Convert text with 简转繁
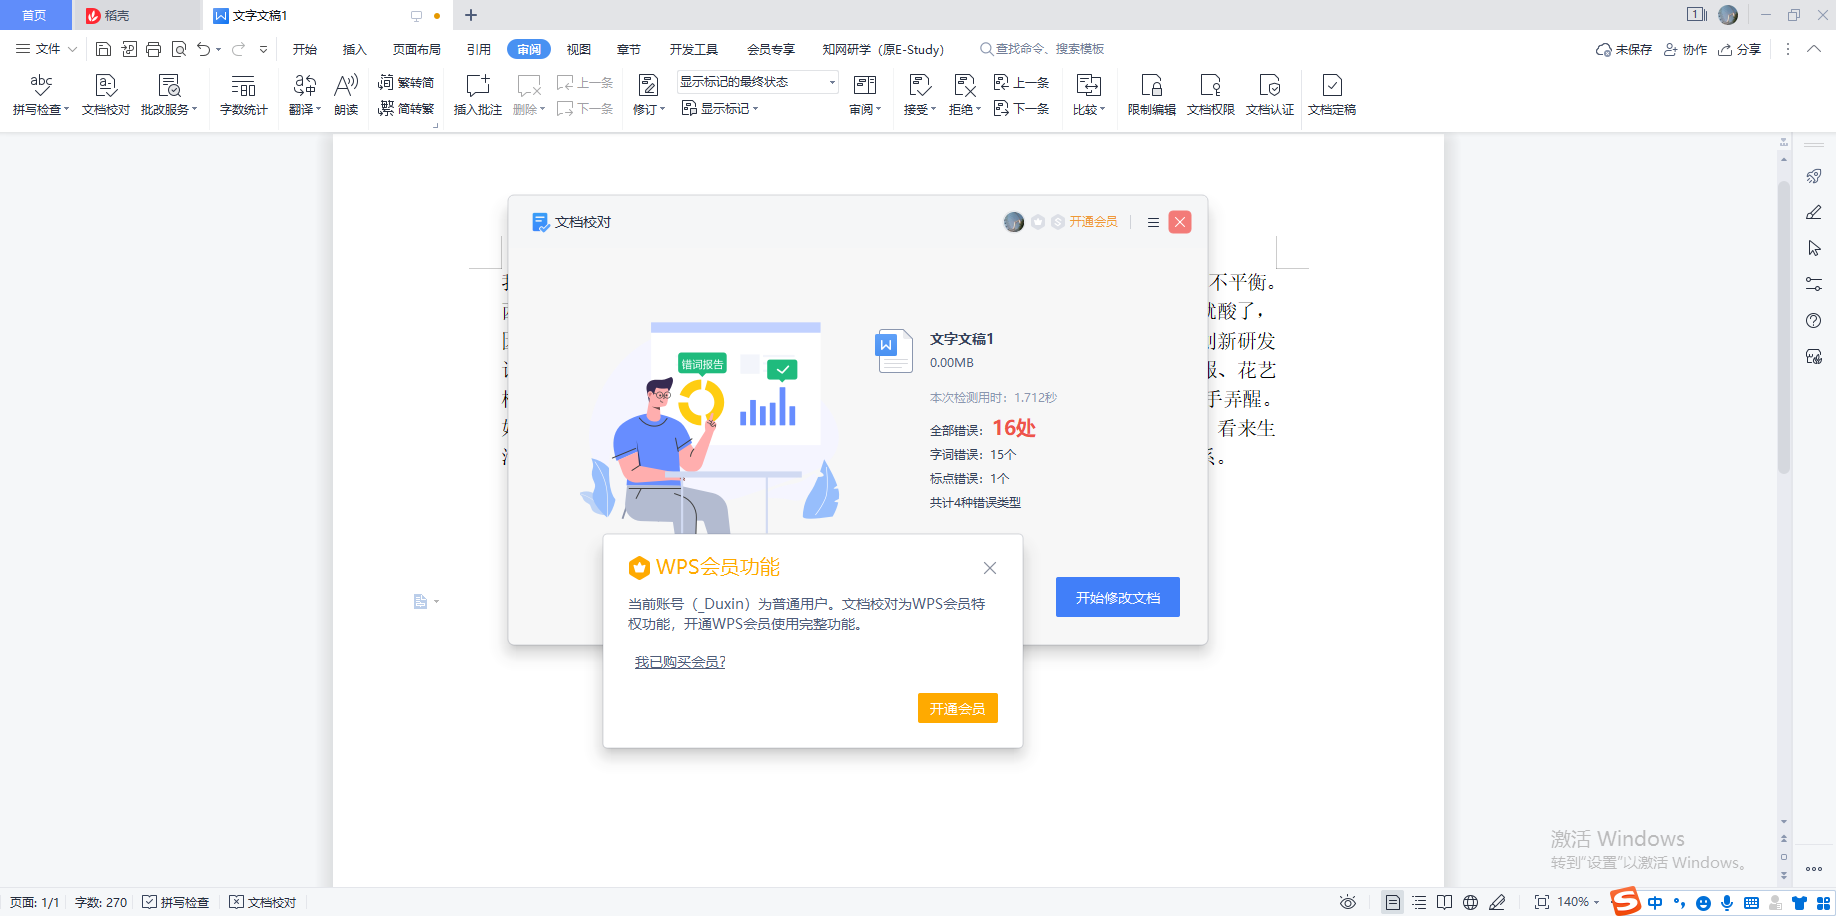The height and width of the screenshot is (916, 1836). point(406,108)
